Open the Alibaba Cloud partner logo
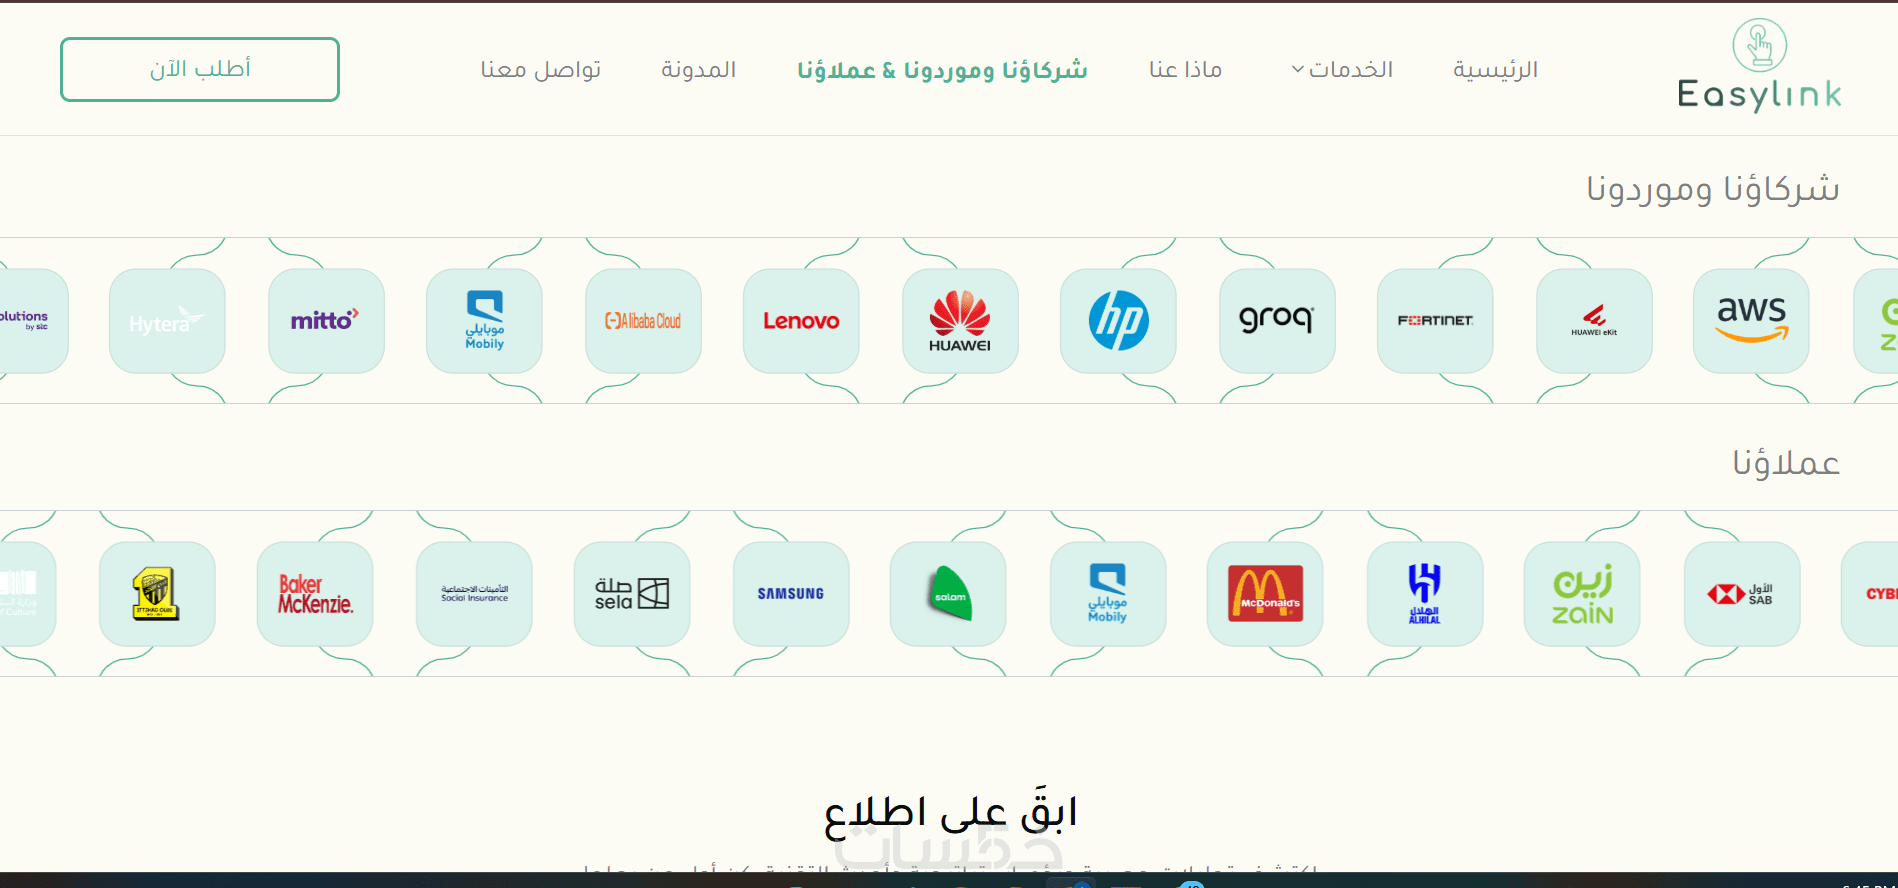 pyautogui.click(x=643, y=321)
